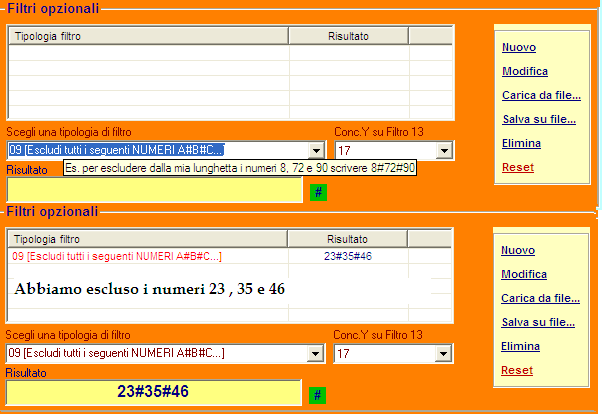Click Carica da file... in the upper panel
The height and width of the screenshot is (414, 602).
pyautogui.click(x=541, y=95)
